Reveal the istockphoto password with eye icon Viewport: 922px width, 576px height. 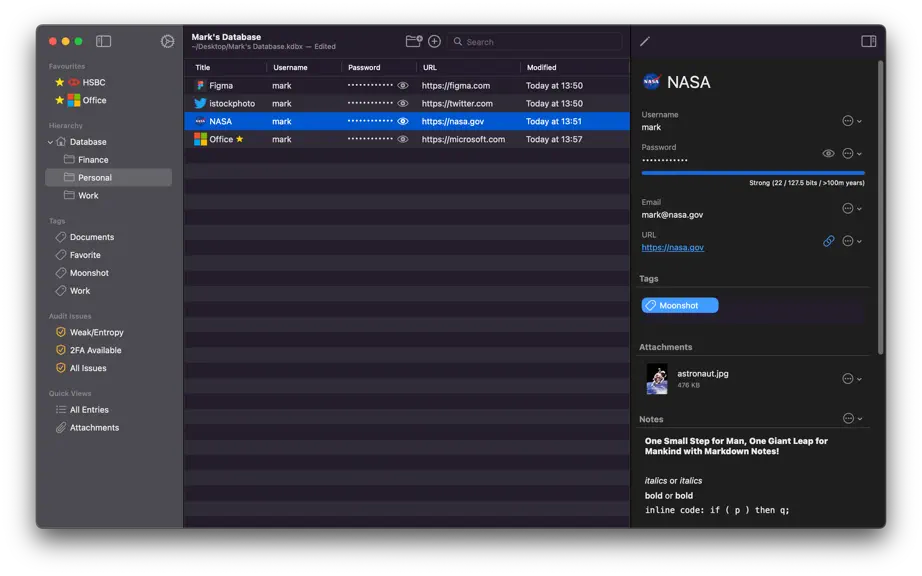click(403, 103)
